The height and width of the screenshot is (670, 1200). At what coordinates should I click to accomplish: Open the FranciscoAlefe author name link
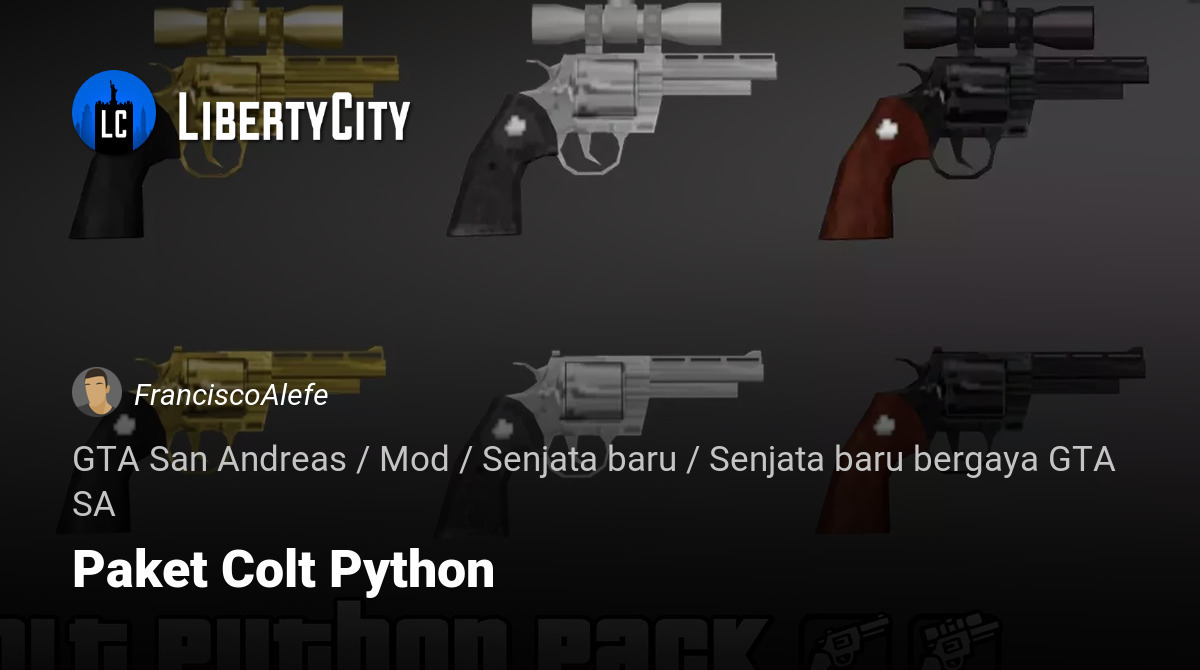click(x=231, y=395)
